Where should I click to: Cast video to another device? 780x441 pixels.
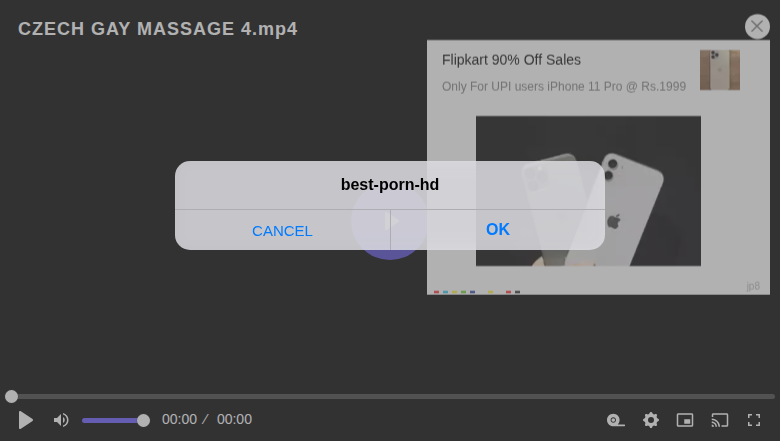720,420
